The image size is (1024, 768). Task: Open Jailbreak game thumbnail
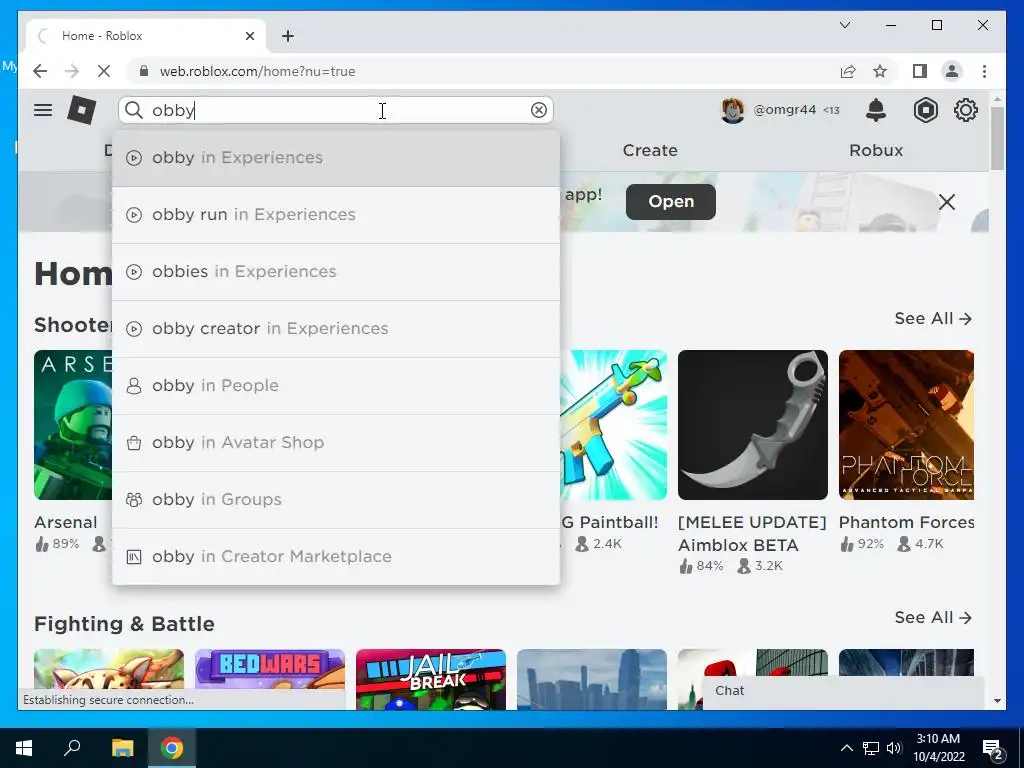pyautogui.click(x=431, y=679)
